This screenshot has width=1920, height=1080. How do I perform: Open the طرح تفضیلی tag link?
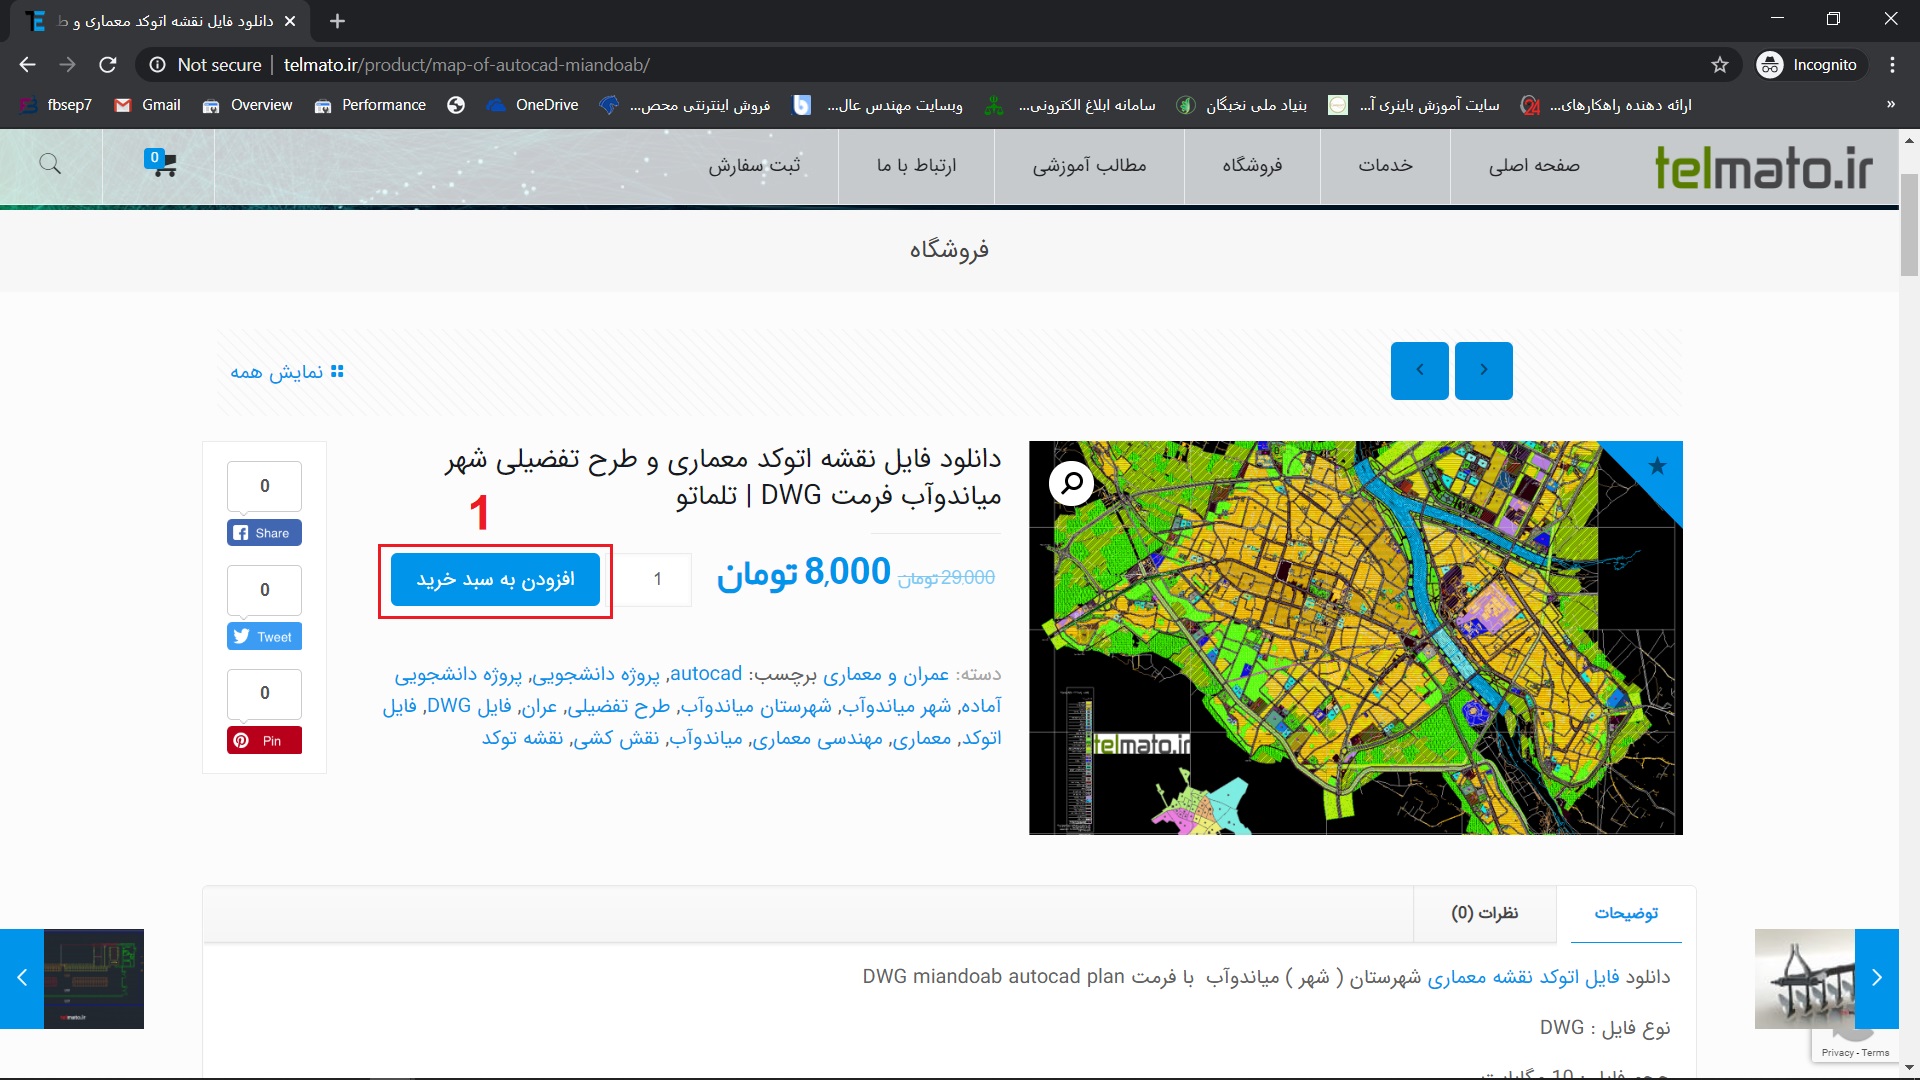[617, 707]
